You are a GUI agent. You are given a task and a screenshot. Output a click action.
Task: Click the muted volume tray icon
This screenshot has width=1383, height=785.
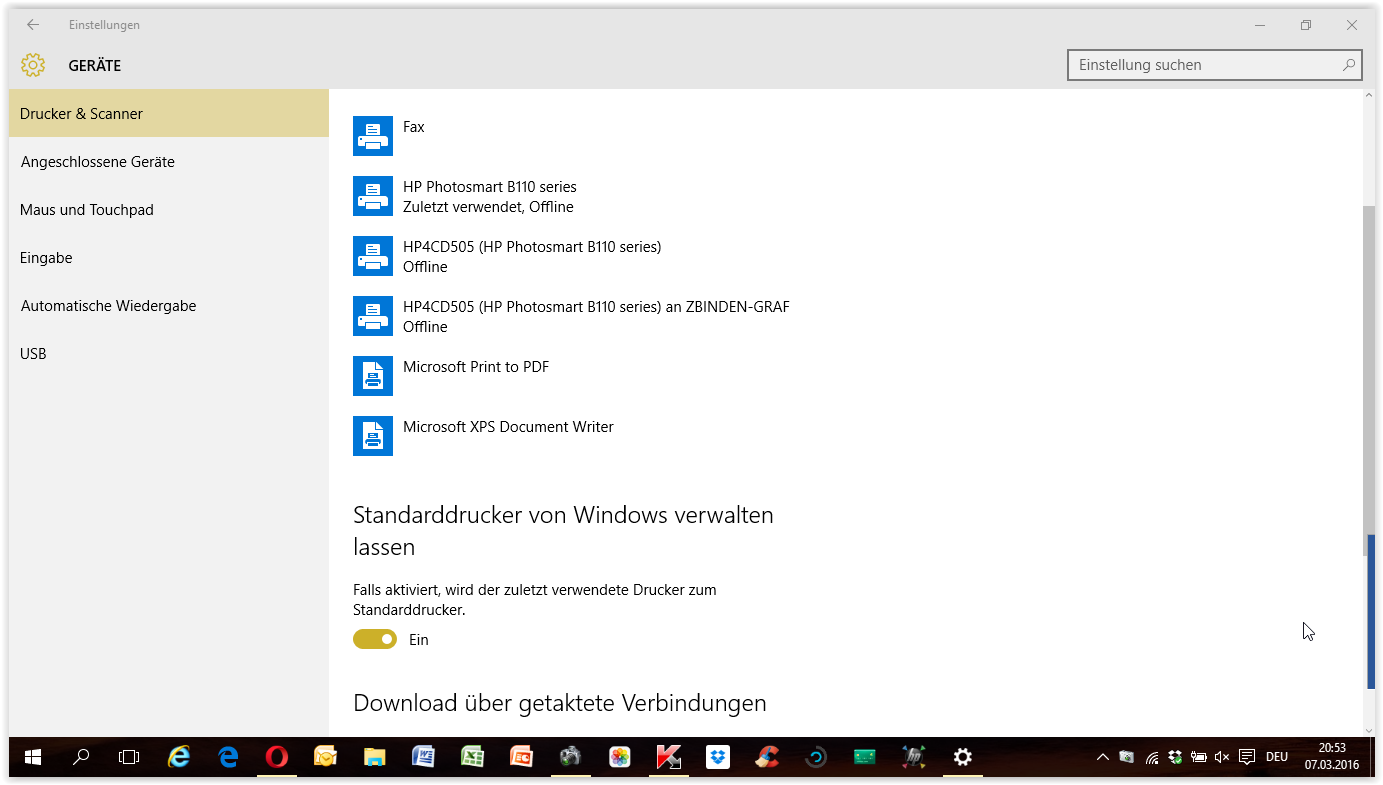[1222, 757]
